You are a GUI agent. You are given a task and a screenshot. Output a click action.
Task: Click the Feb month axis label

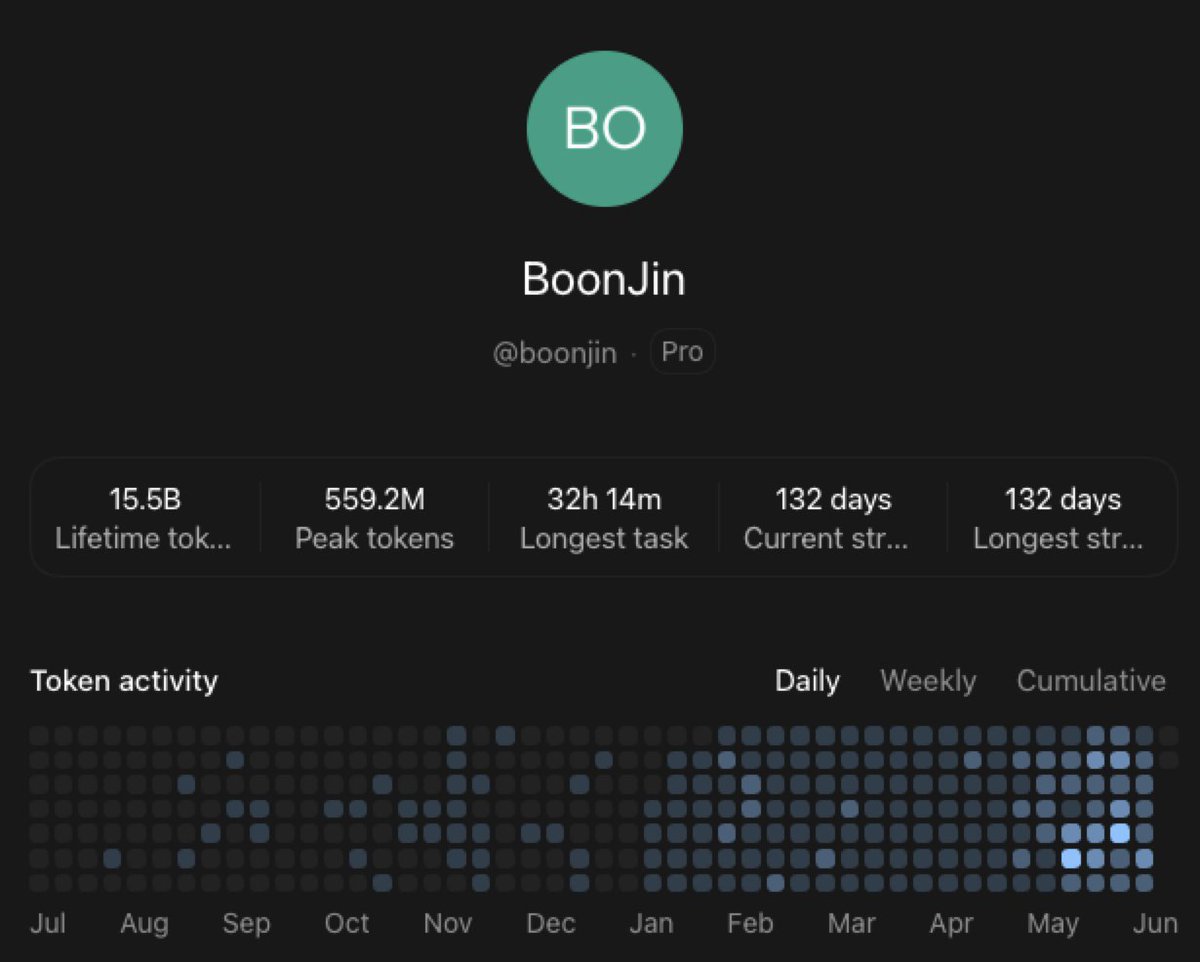point(750,923)
